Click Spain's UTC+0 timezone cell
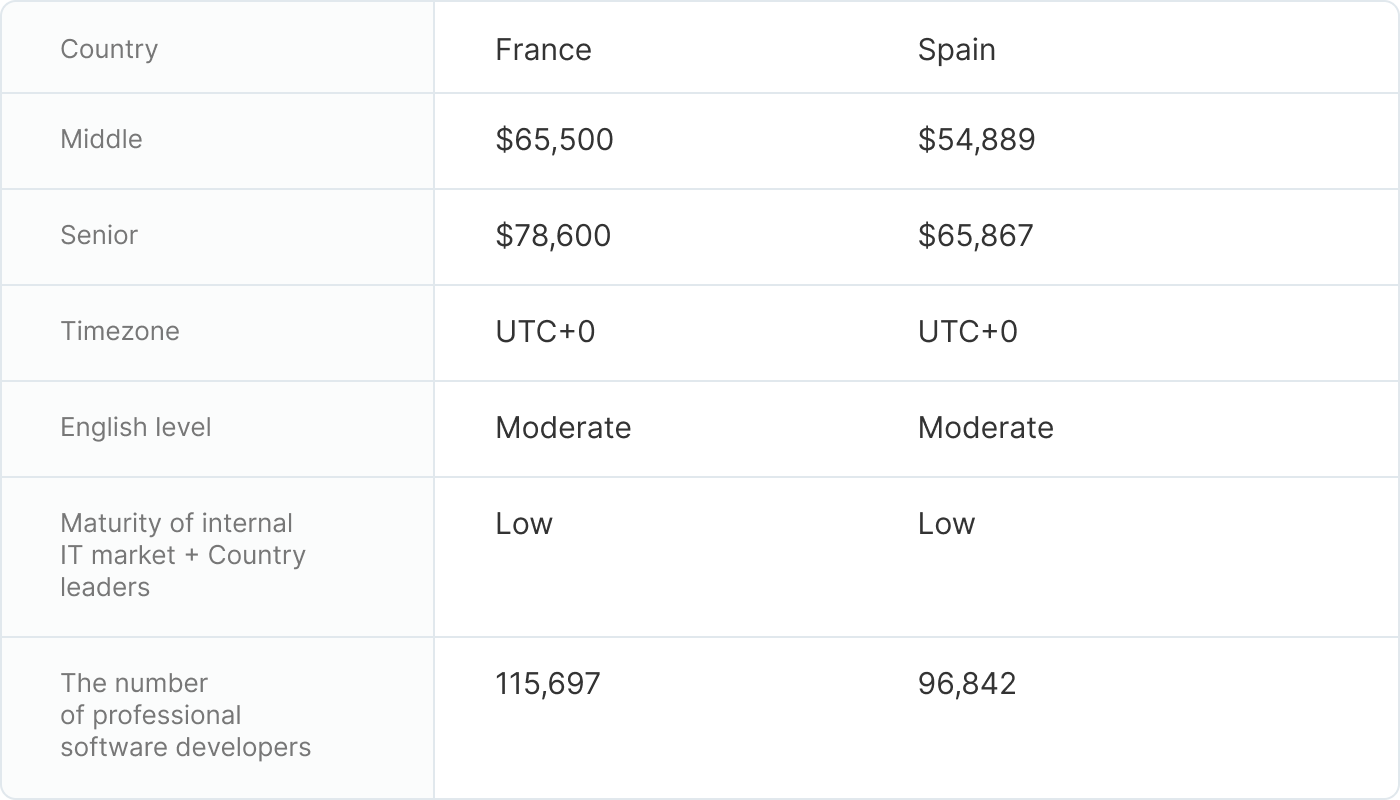The image size is (1400, 800). click(967, 332)
